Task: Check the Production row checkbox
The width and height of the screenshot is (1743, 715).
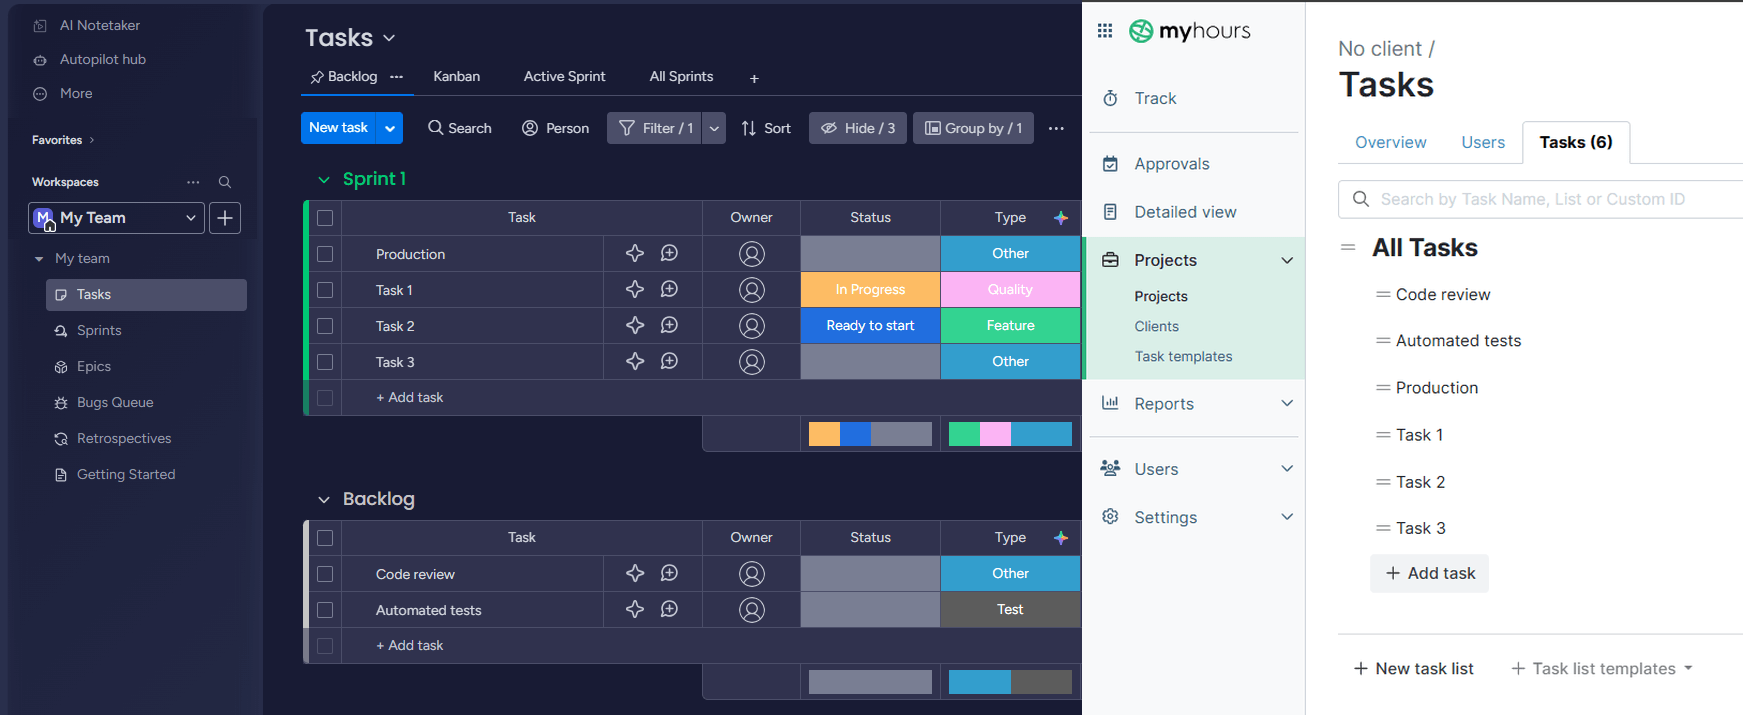Action: pos(325,254)
